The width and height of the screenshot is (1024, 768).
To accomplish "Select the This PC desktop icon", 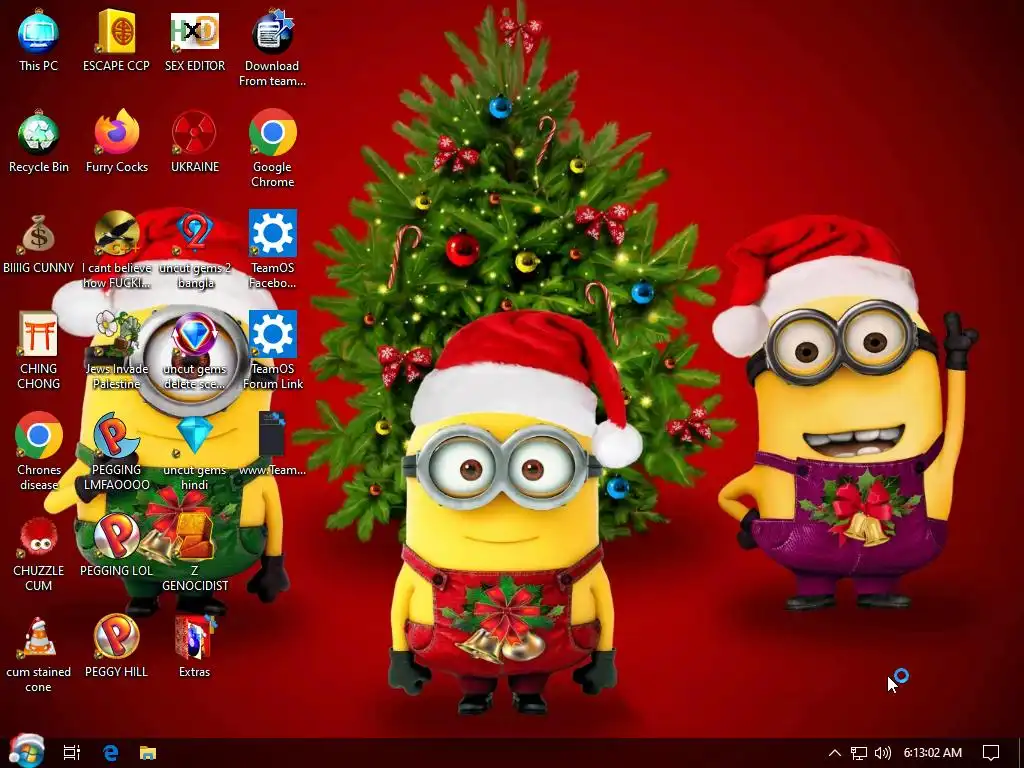I will (x=39, y=31).
